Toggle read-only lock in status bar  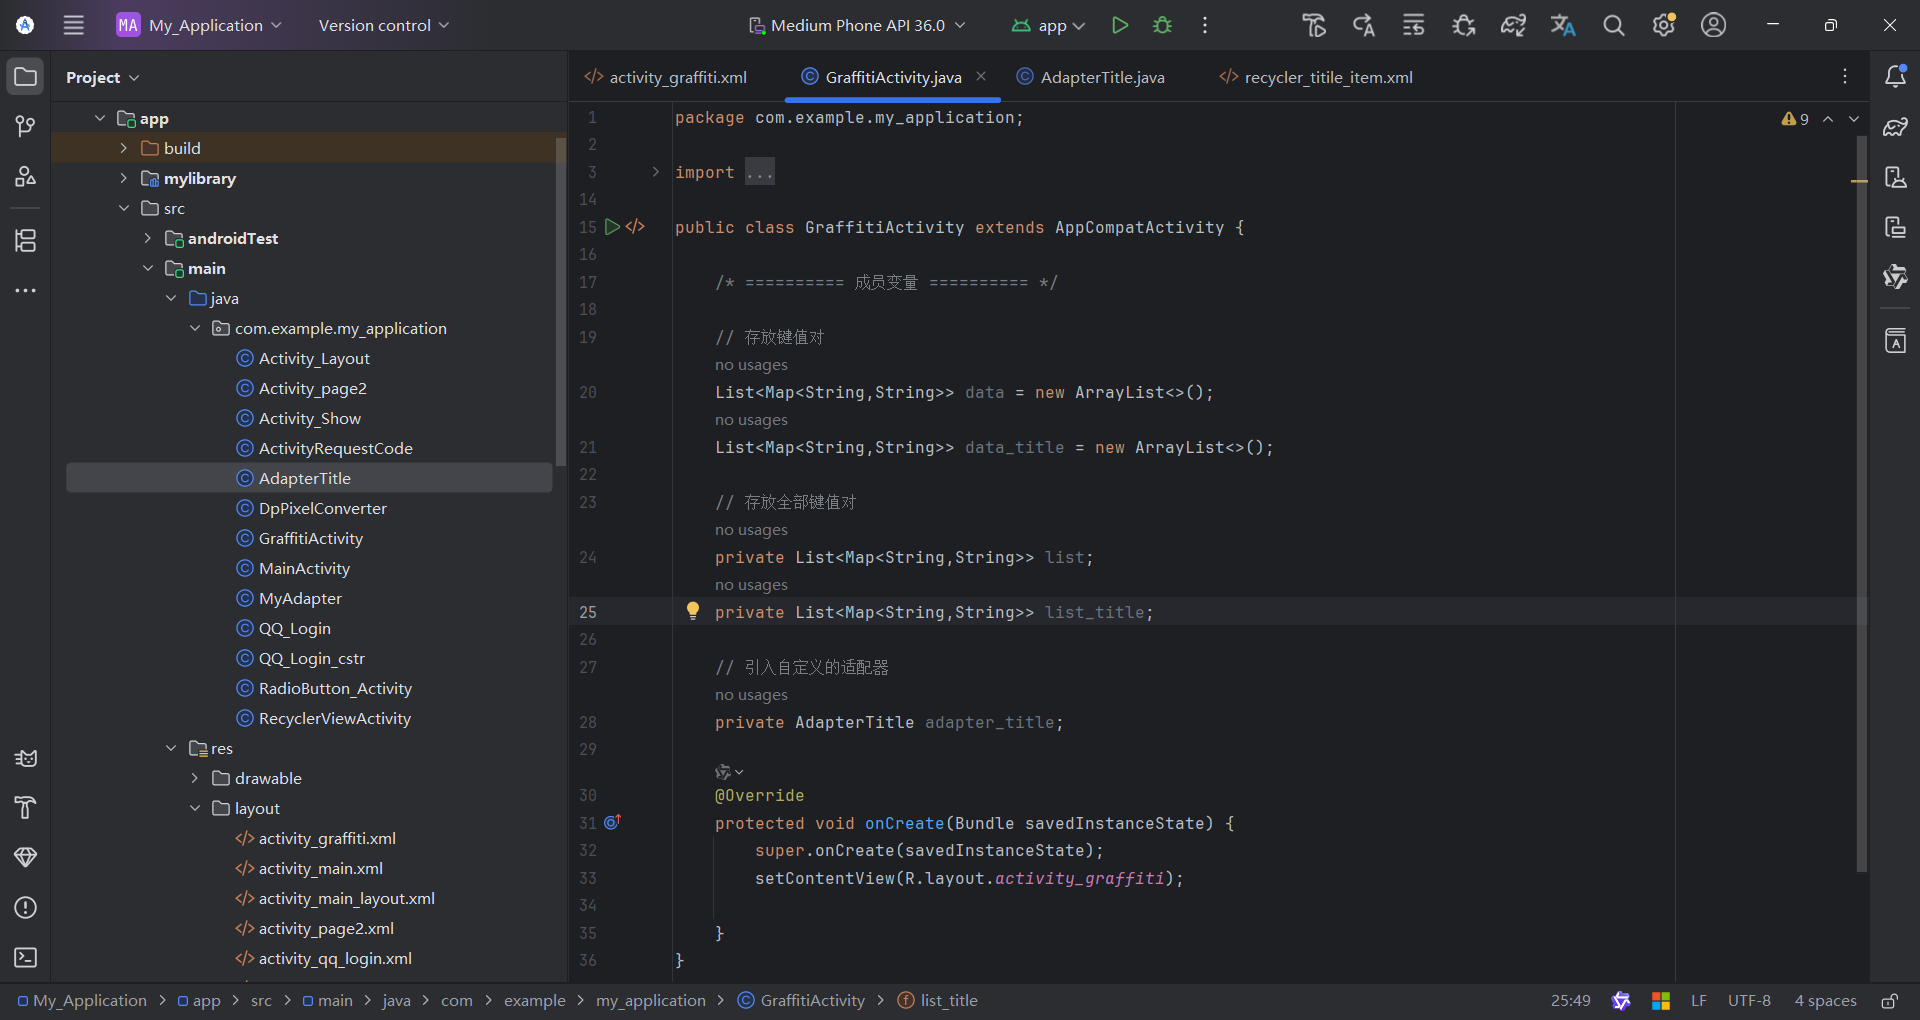[1889, 1001]
